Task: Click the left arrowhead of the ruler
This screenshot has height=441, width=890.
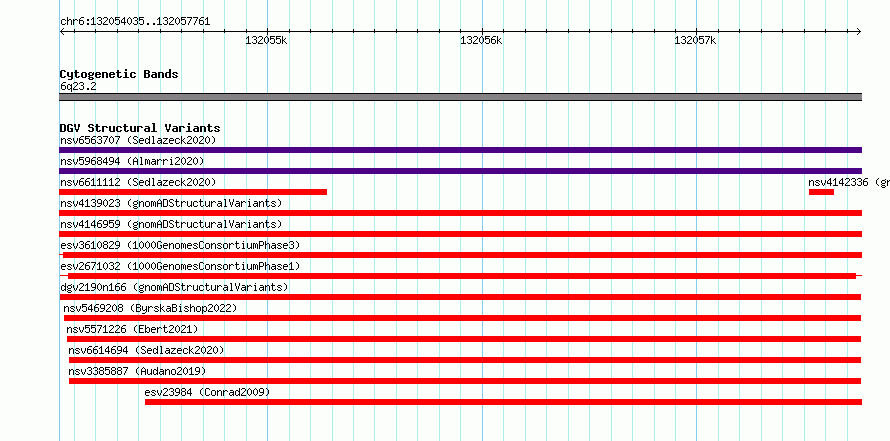Action: click(x=62, y=31)
